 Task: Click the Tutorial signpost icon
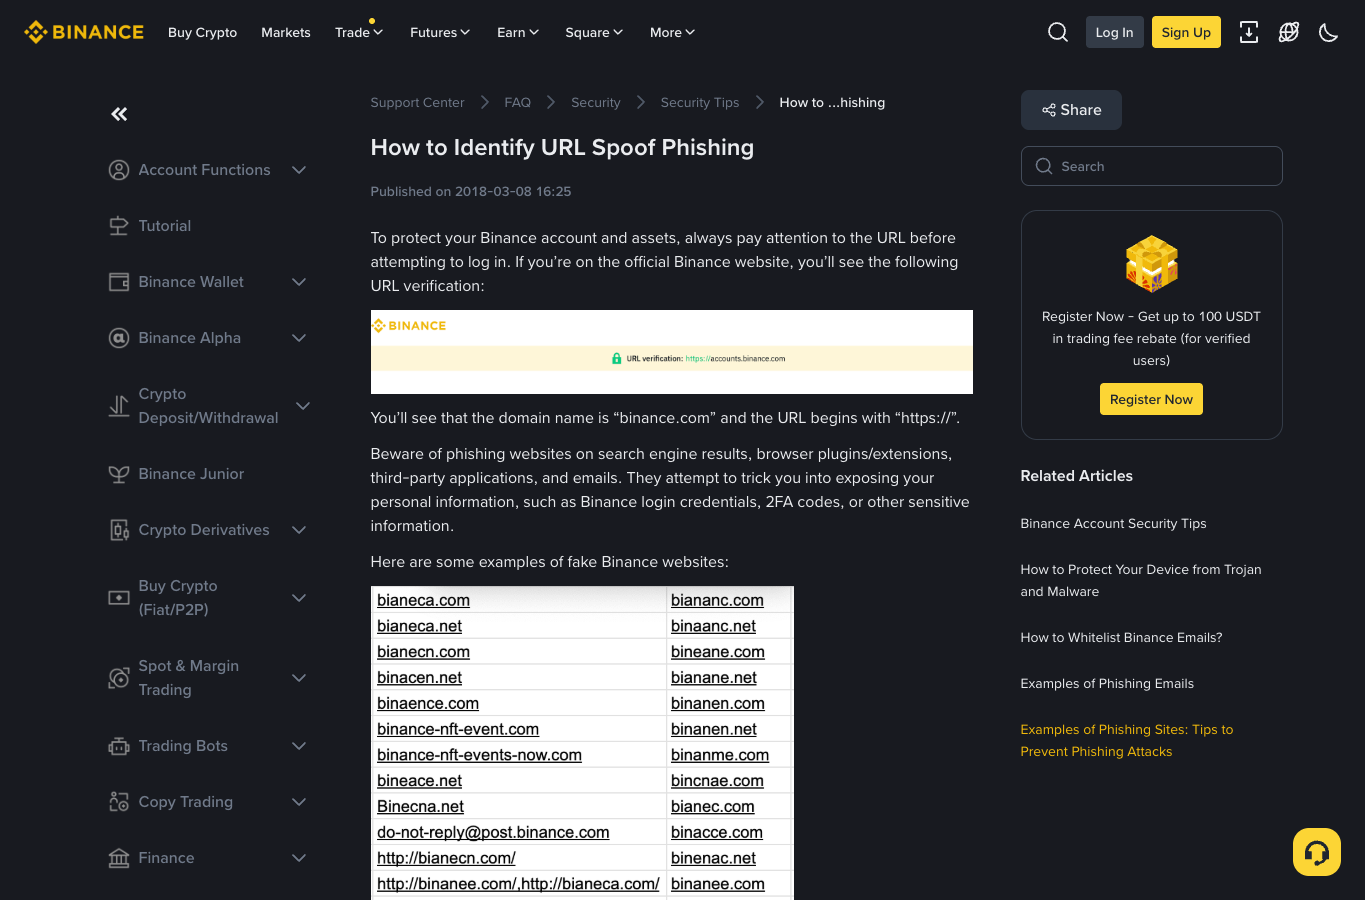pyautogui.click(x=119, y=226)
